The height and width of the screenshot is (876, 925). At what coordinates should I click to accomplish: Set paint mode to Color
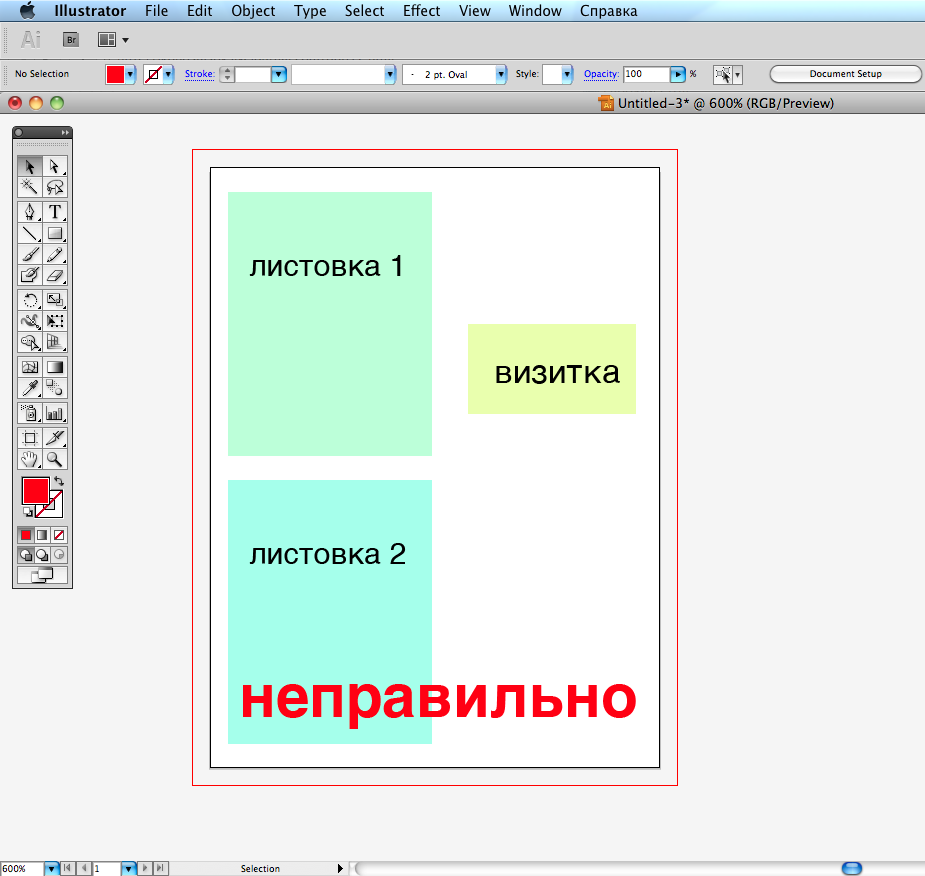coord(26,535)
